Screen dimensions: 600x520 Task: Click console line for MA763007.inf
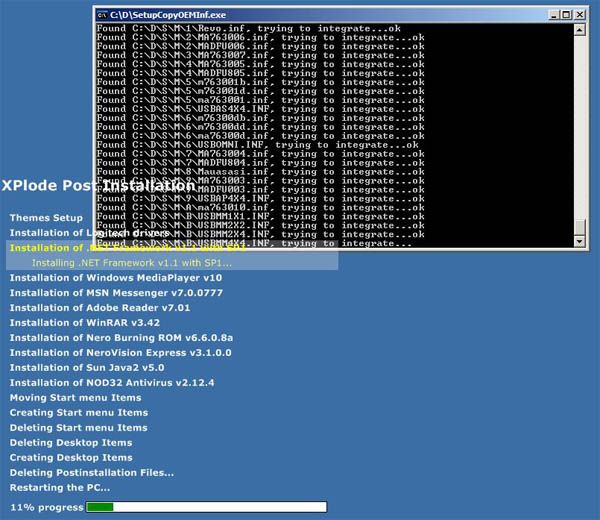[260, 55]
